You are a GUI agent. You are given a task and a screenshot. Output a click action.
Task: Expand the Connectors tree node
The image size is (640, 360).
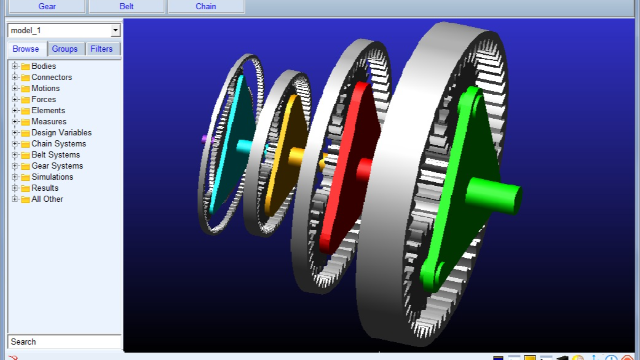(x=15, y=77)
